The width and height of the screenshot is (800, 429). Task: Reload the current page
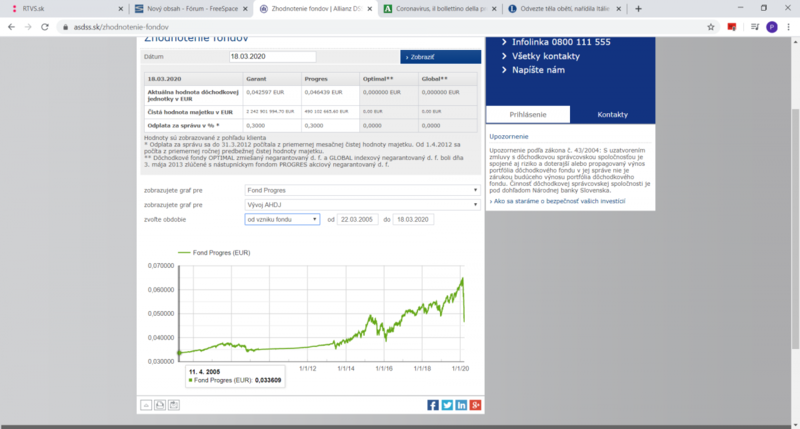(45, 27)
